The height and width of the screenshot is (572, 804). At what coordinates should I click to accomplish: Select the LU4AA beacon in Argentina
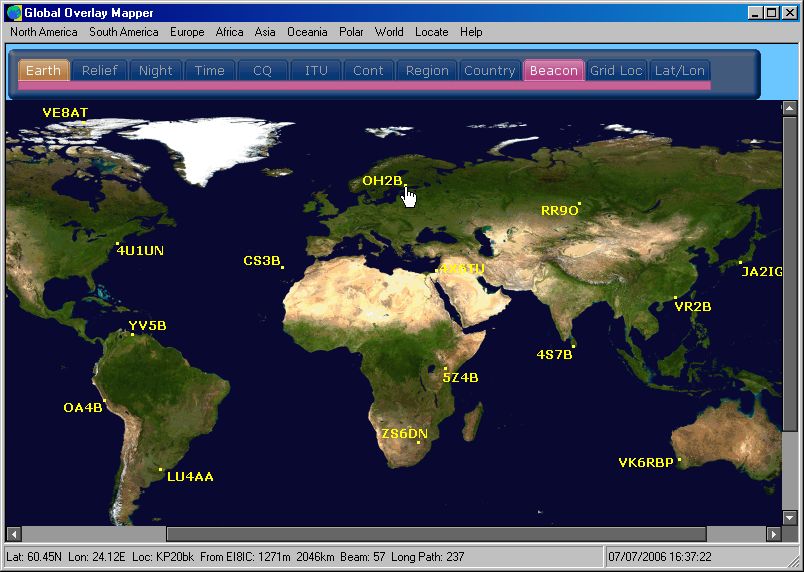pyautogui.click(x=160, y=469)
